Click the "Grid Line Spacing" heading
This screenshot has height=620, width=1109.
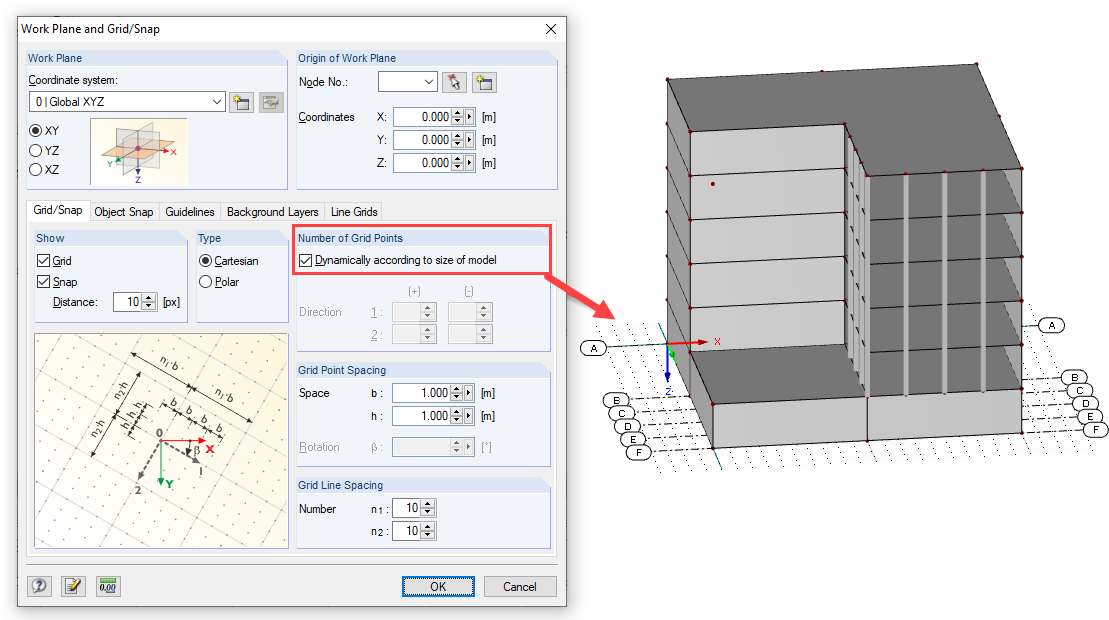coord(340,485)
